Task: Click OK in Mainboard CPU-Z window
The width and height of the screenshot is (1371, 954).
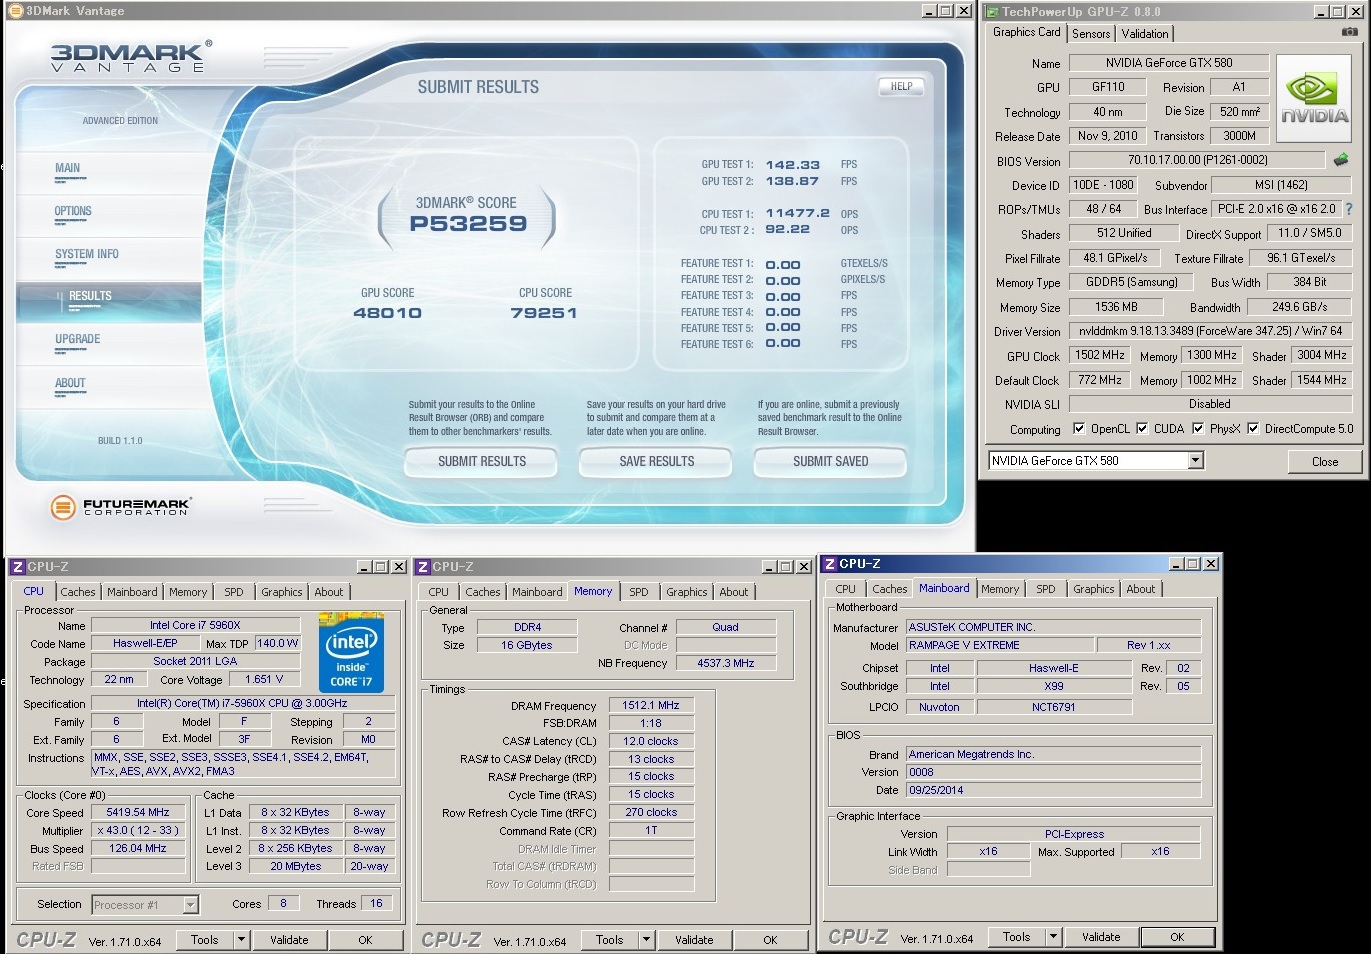Action: pyautogui.click(x=1177, y=937)
